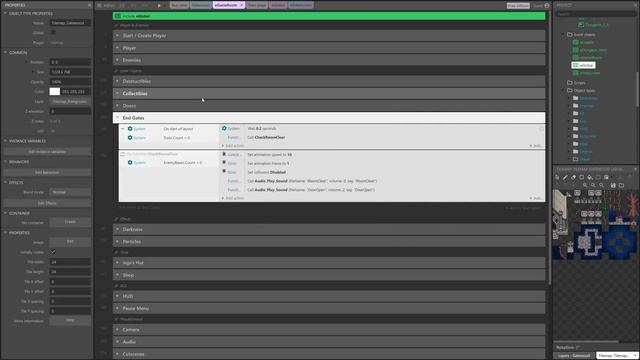Collapse the Common properties section
The width and height of the screenshot is (640, 360).
5,52
